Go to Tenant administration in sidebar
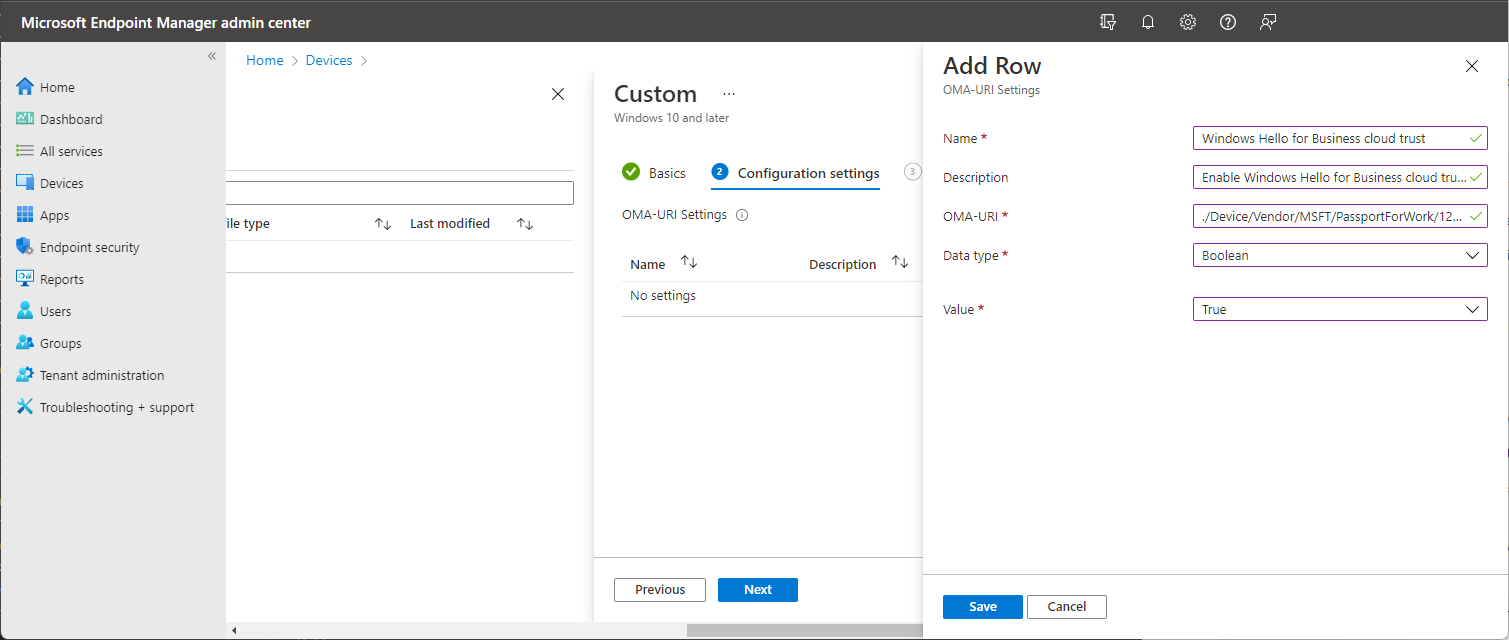The width and height of the screenshot is (1509, 640). 101,375
